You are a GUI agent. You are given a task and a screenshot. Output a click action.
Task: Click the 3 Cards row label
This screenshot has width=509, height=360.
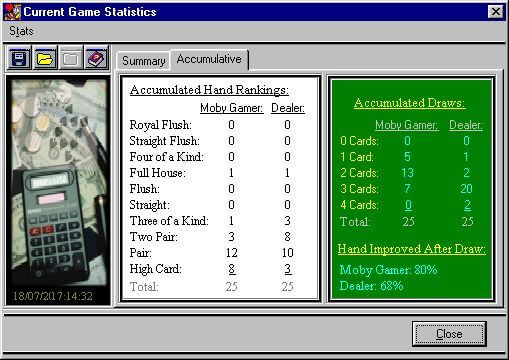click(x=359, y=189)
